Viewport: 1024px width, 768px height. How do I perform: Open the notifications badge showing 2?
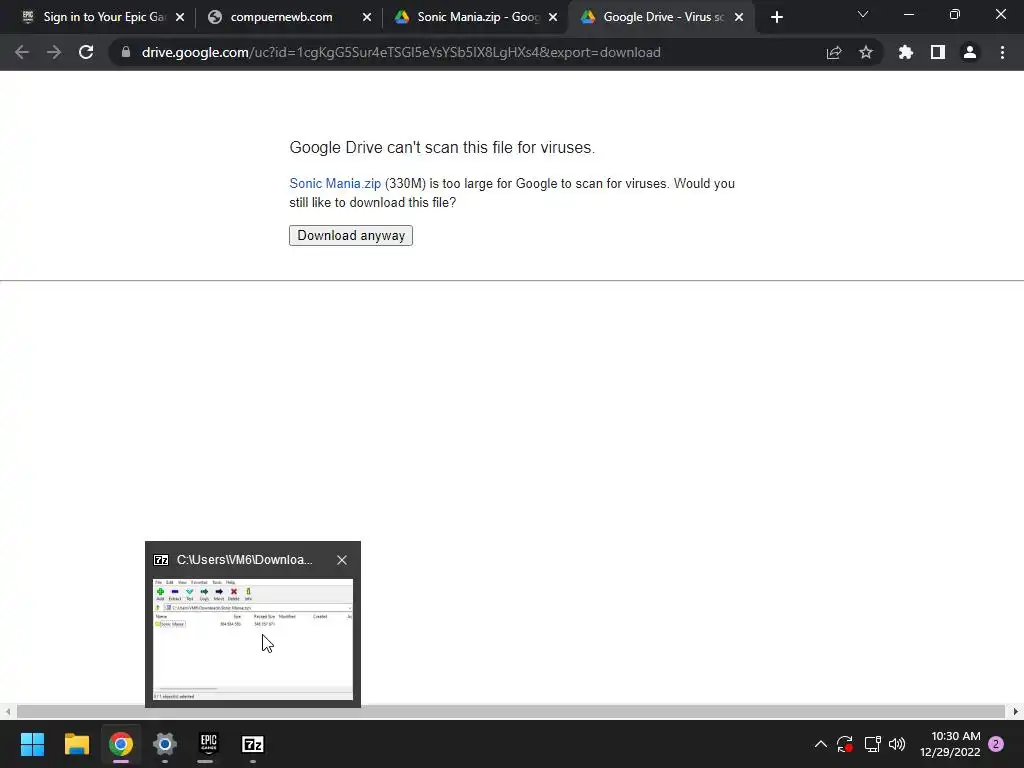[996, 744]
